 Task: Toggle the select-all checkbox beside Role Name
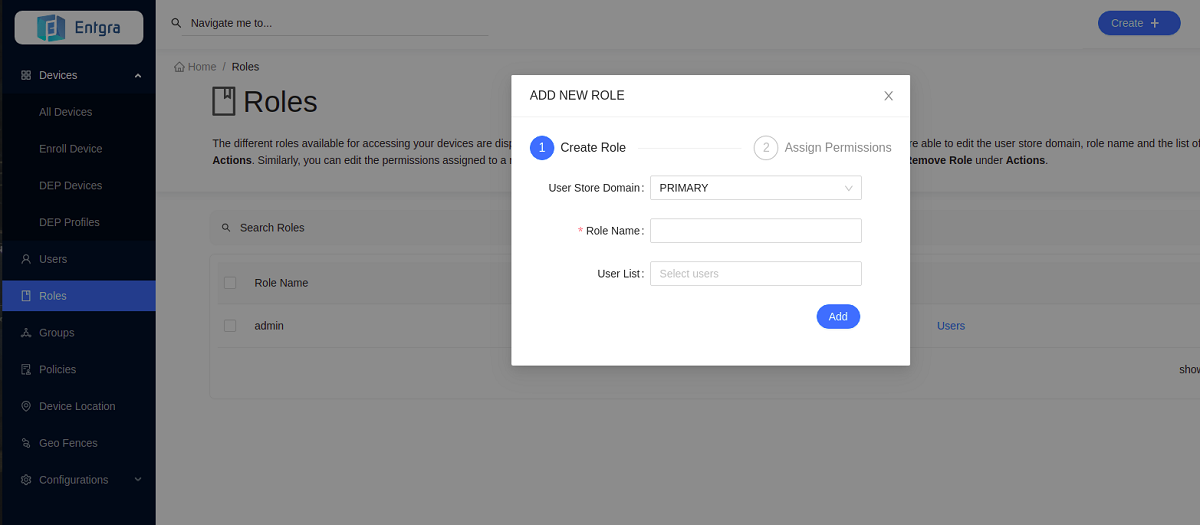[230, 283]
